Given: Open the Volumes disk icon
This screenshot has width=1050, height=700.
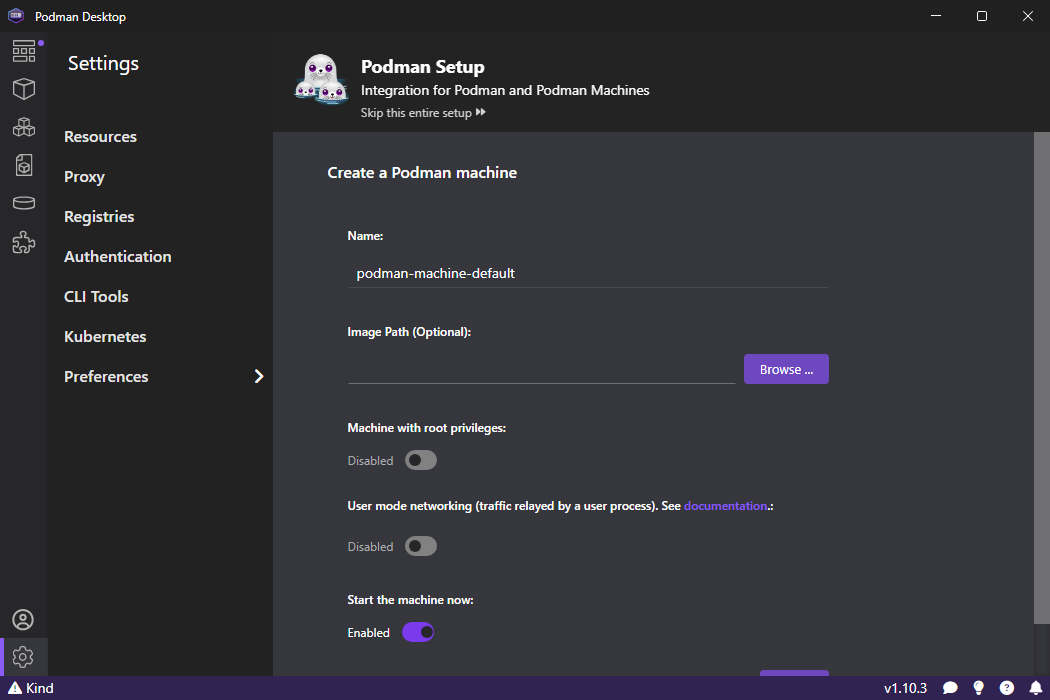Looking at the screenshot, I should (24, 203).
